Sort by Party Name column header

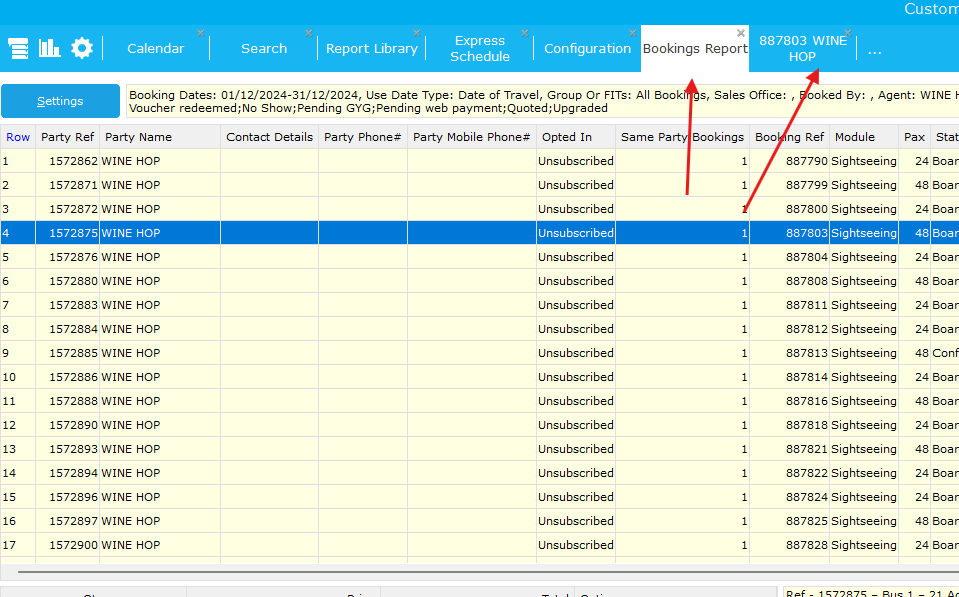tap(160, 137)
